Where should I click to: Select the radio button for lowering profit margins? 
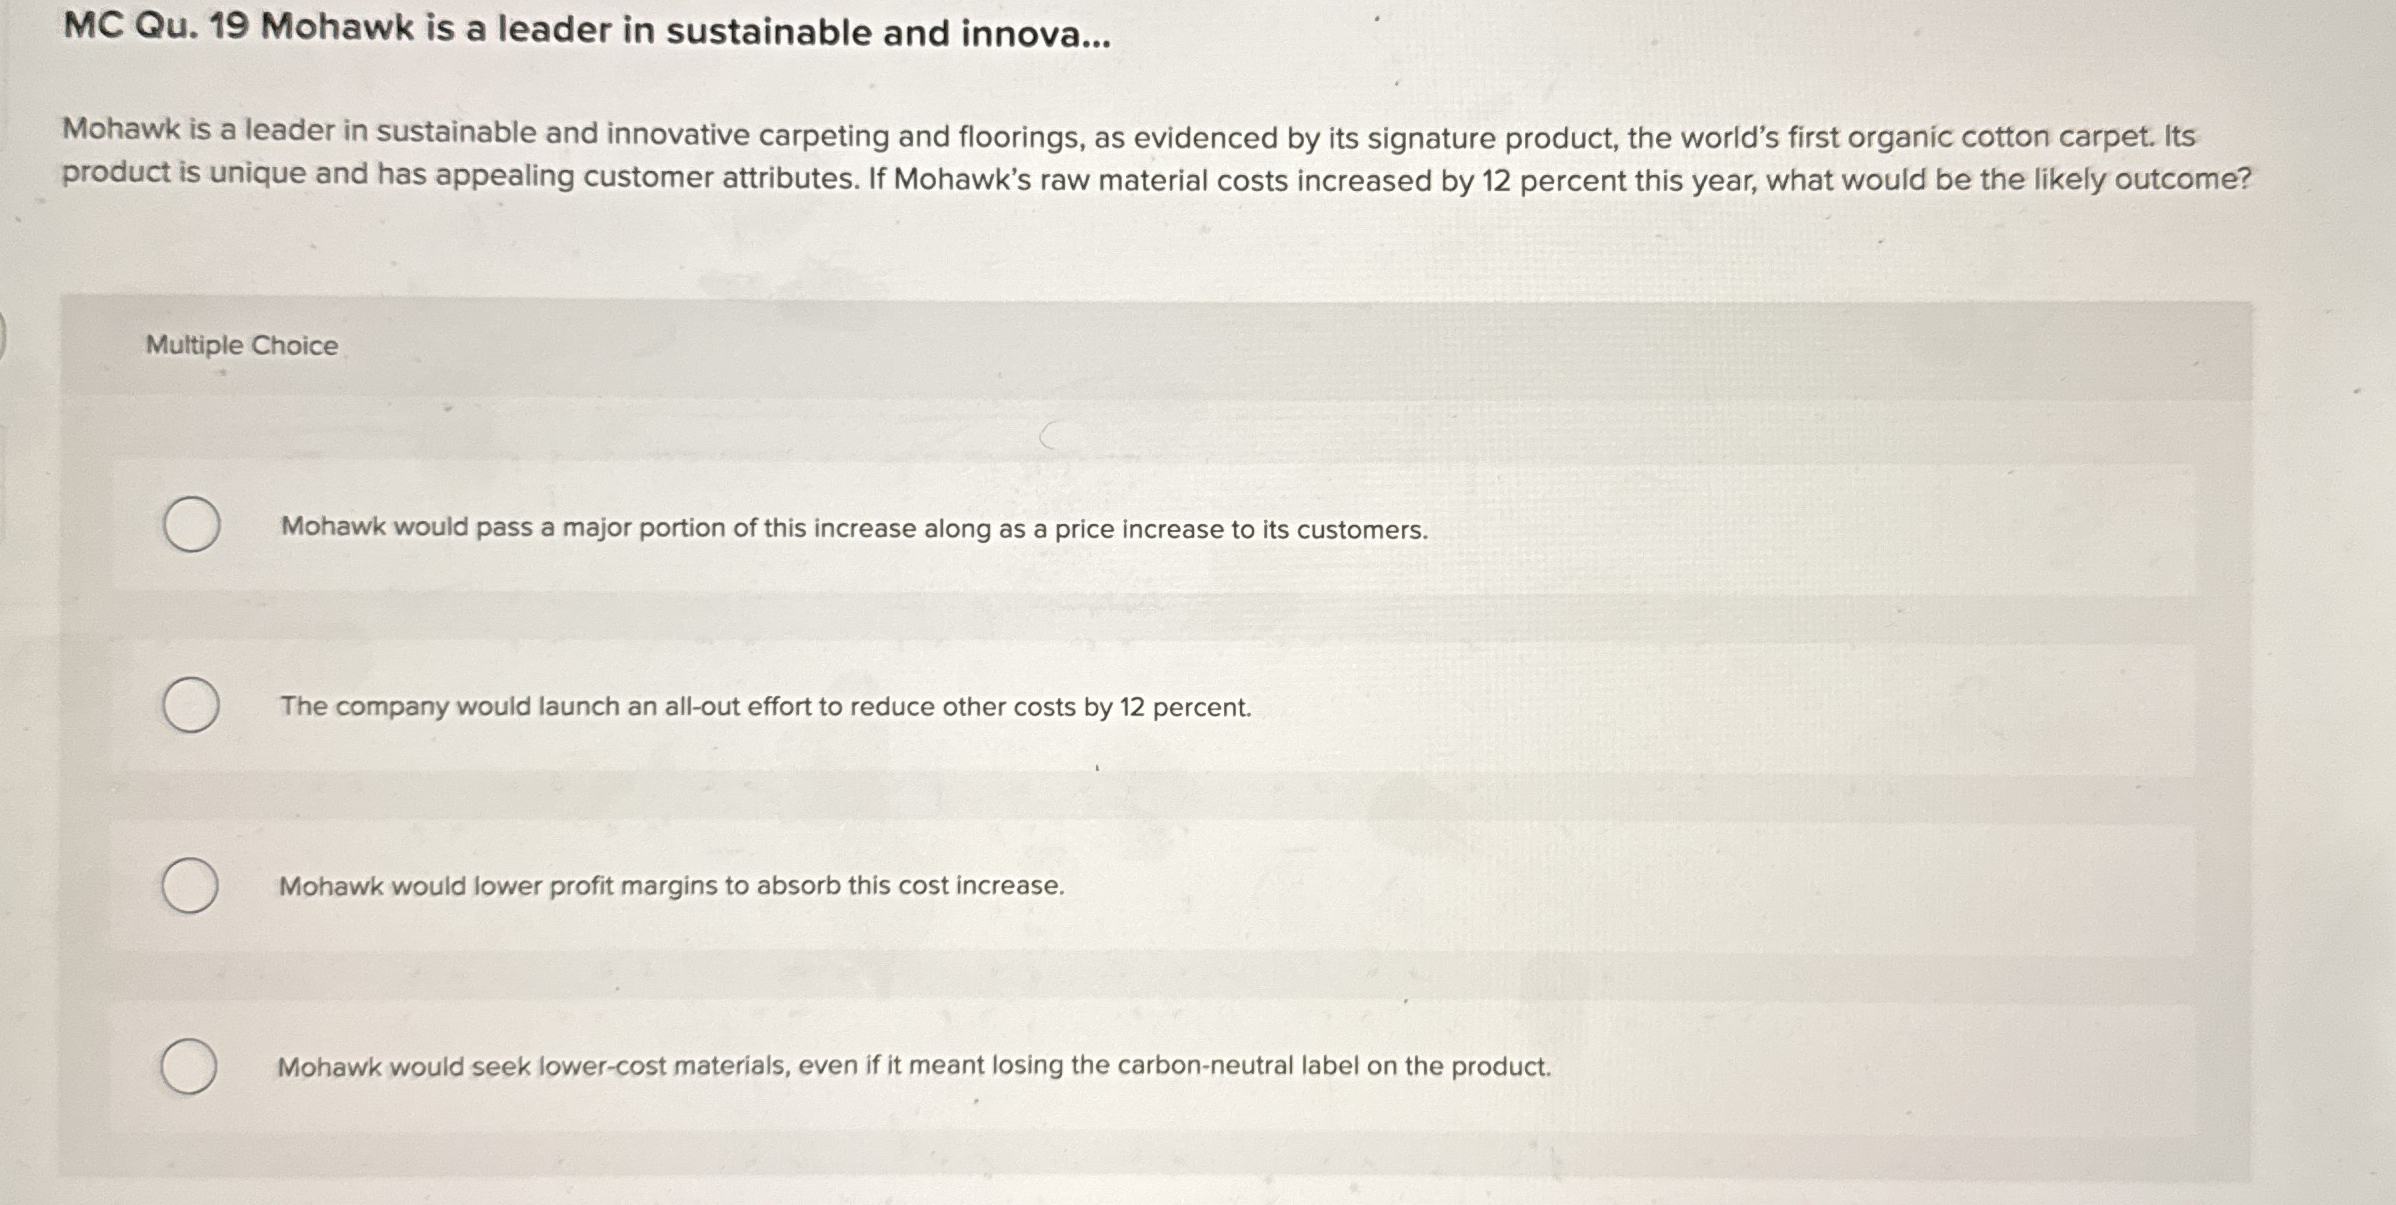click(192, 886)
